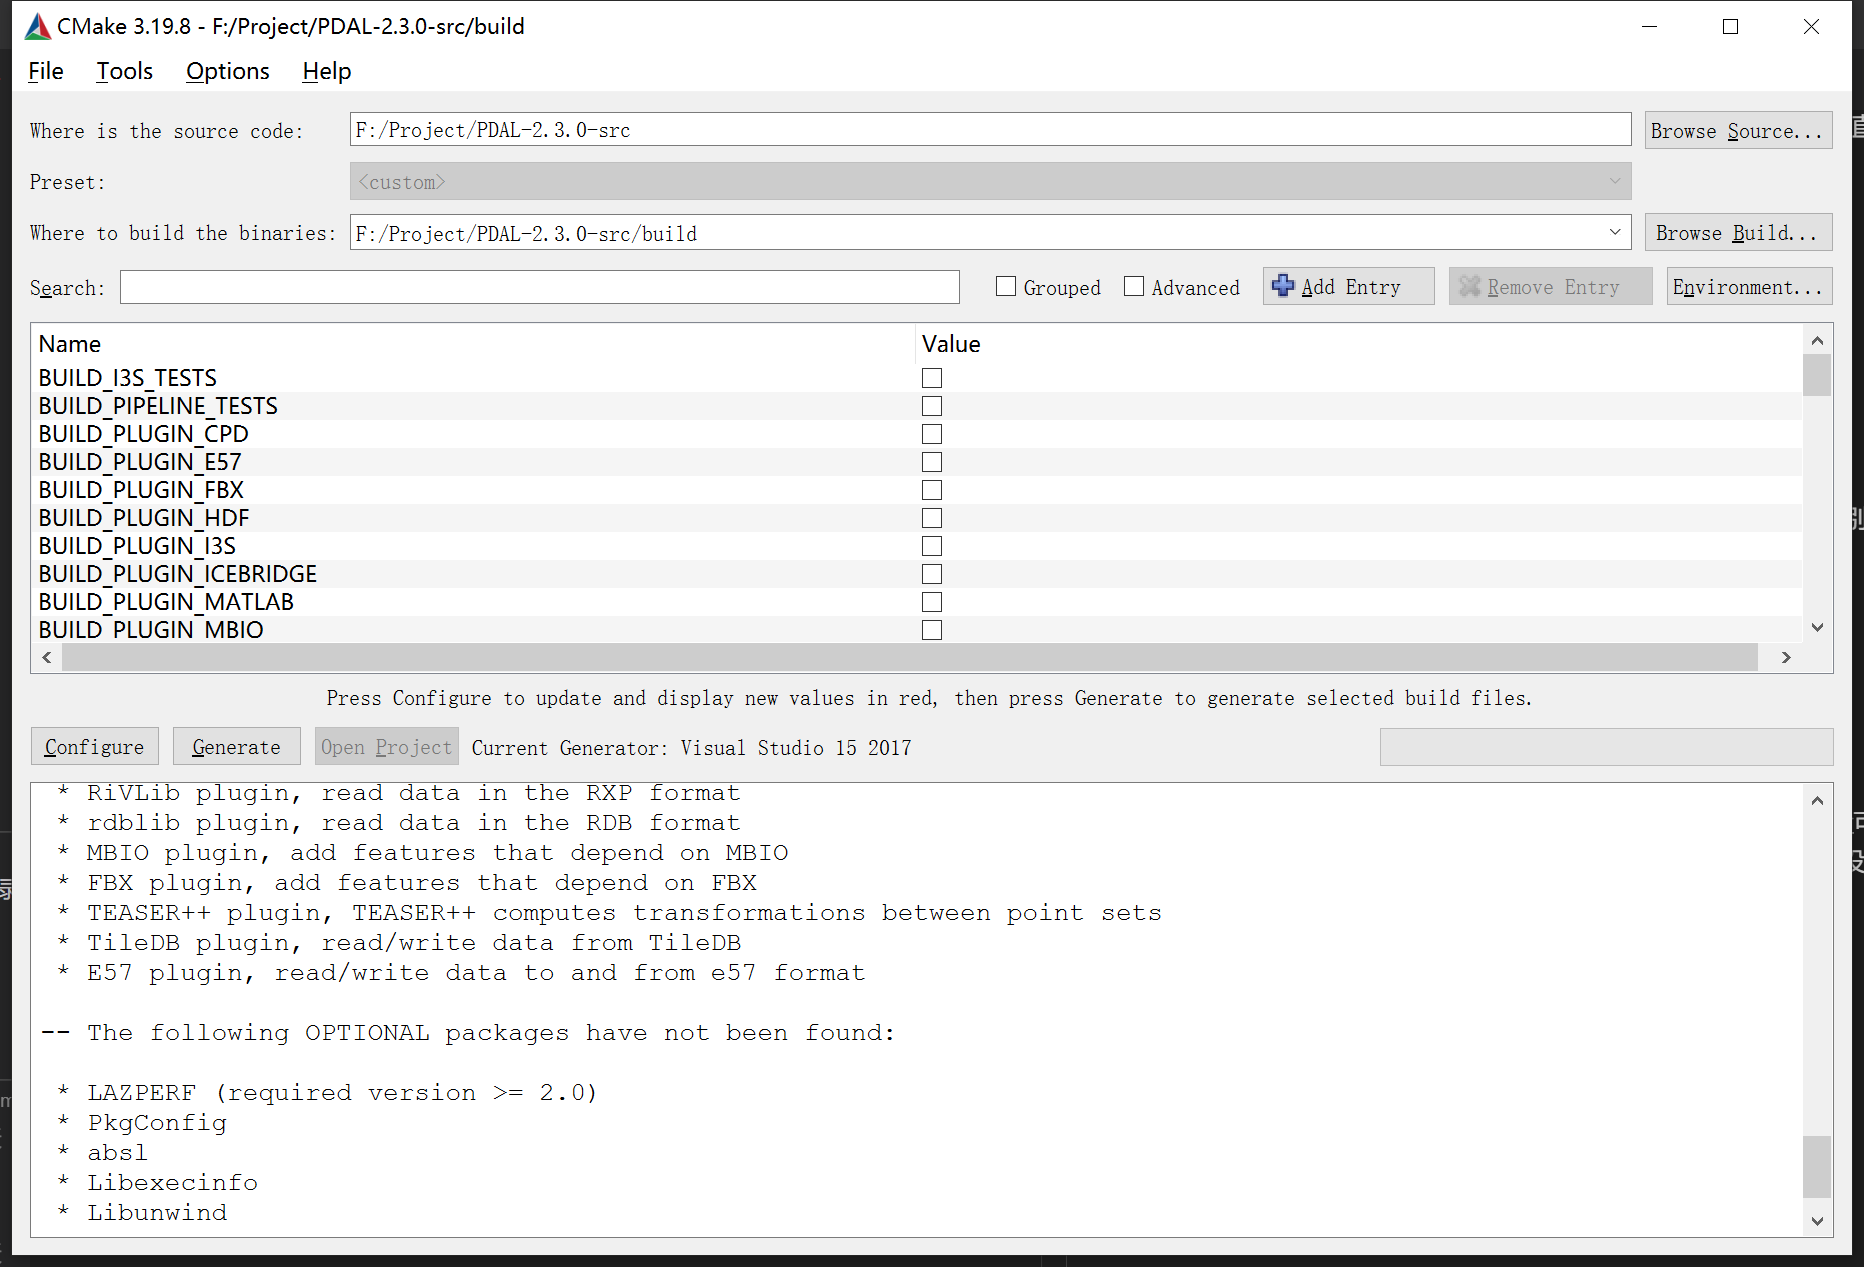
Task: Check the BUILD_PIPELINE_TESTS option
Action: (932, 406)
